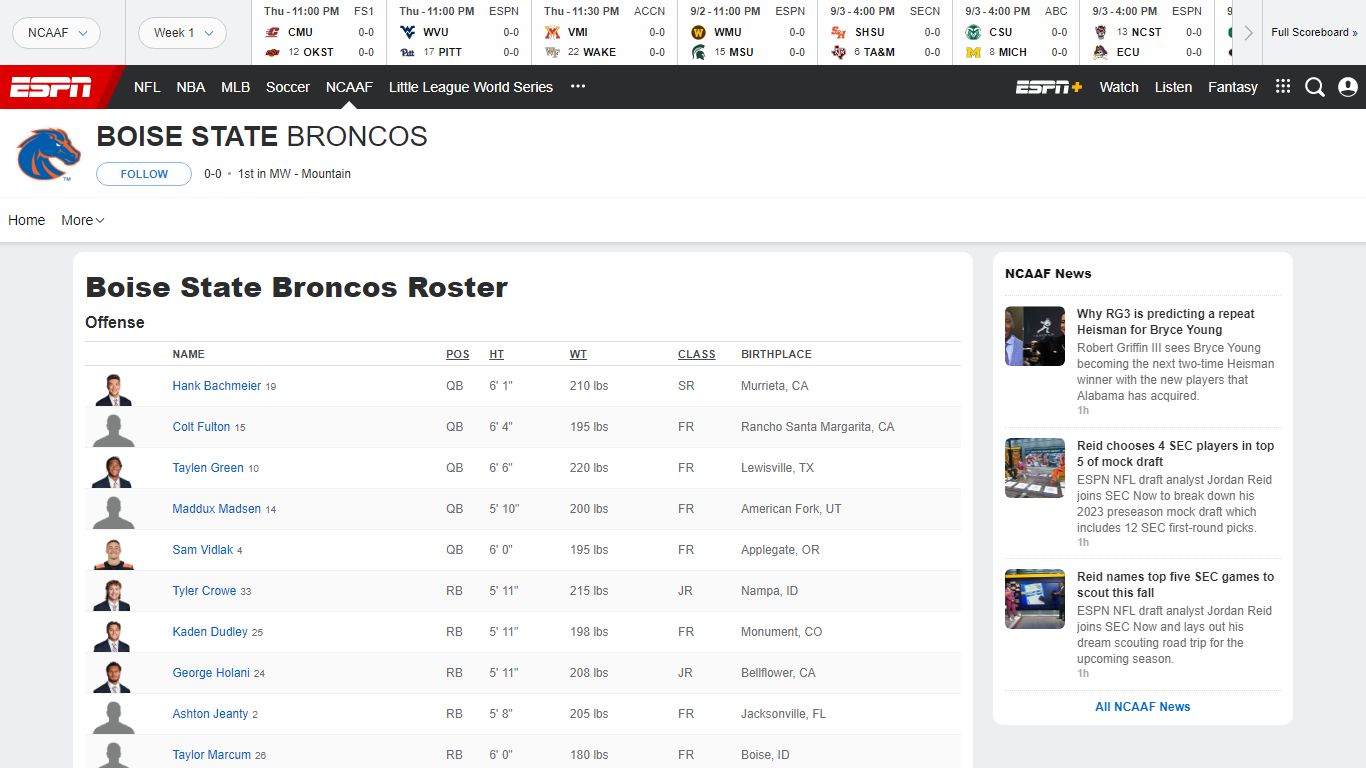Open Maddux Madsen player page

(217, 509)
